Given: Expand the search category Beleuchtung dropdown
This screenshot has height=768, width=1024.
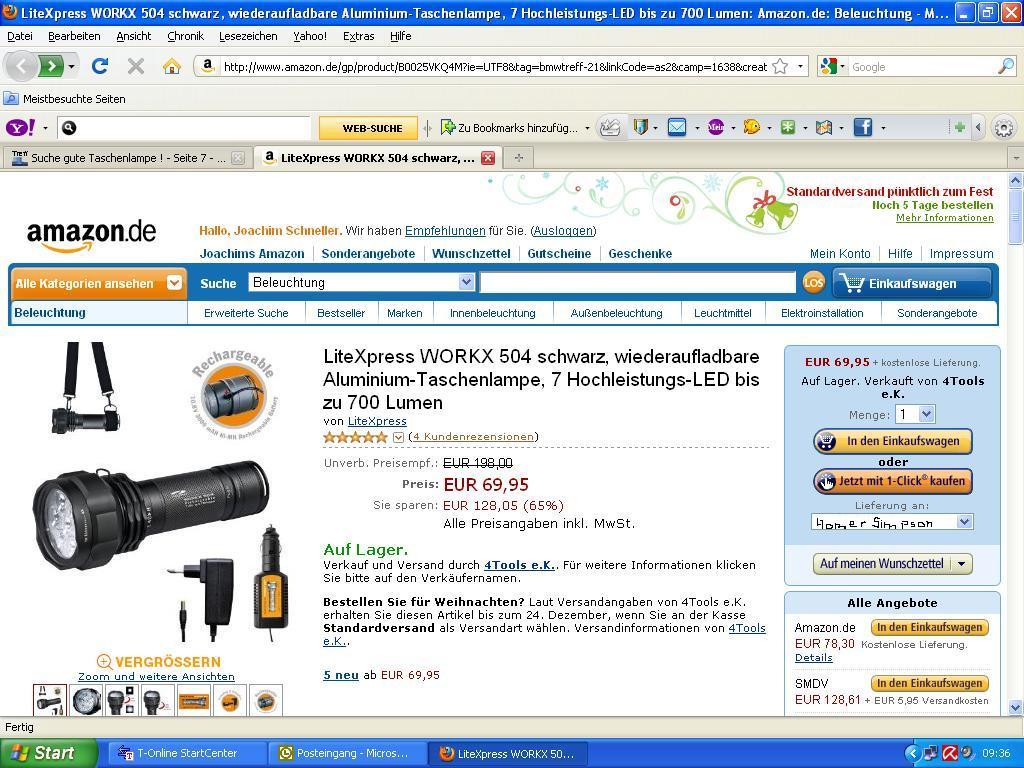Looking at the screenshot, I should tap(465, 283).
